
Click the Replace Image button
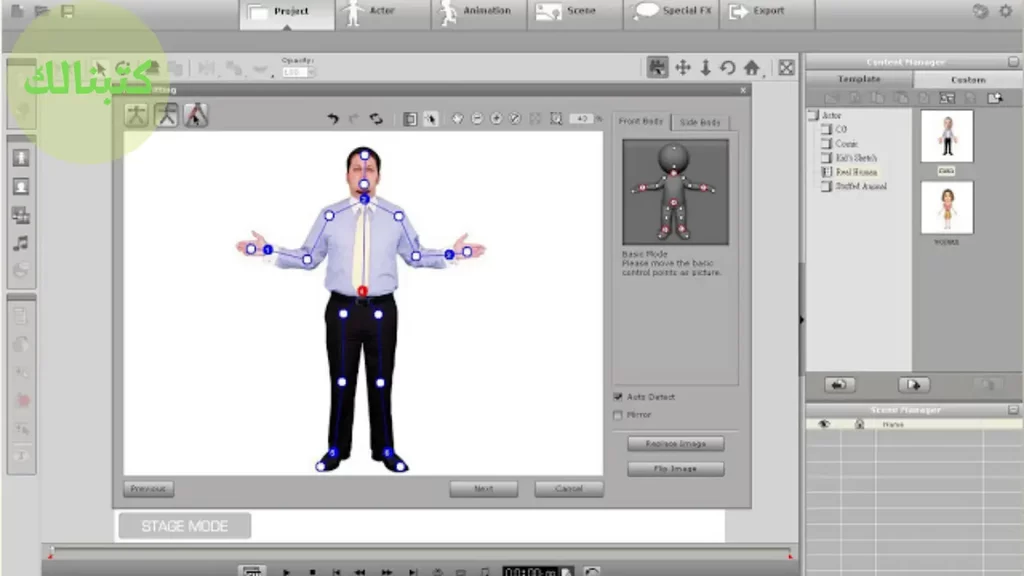coord(675,443)
